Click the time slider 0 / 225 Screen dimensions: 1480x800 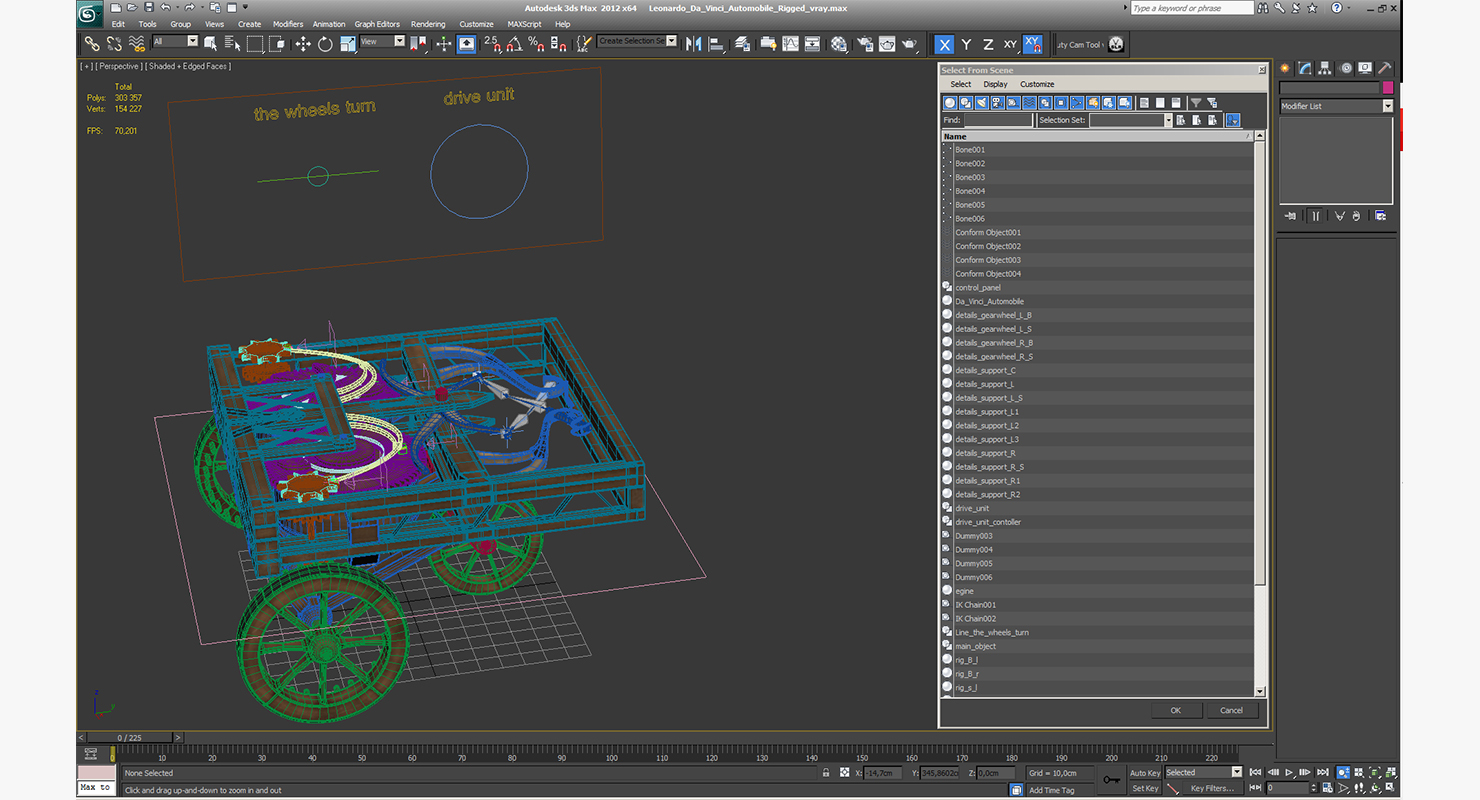click(x=130, y=738)
